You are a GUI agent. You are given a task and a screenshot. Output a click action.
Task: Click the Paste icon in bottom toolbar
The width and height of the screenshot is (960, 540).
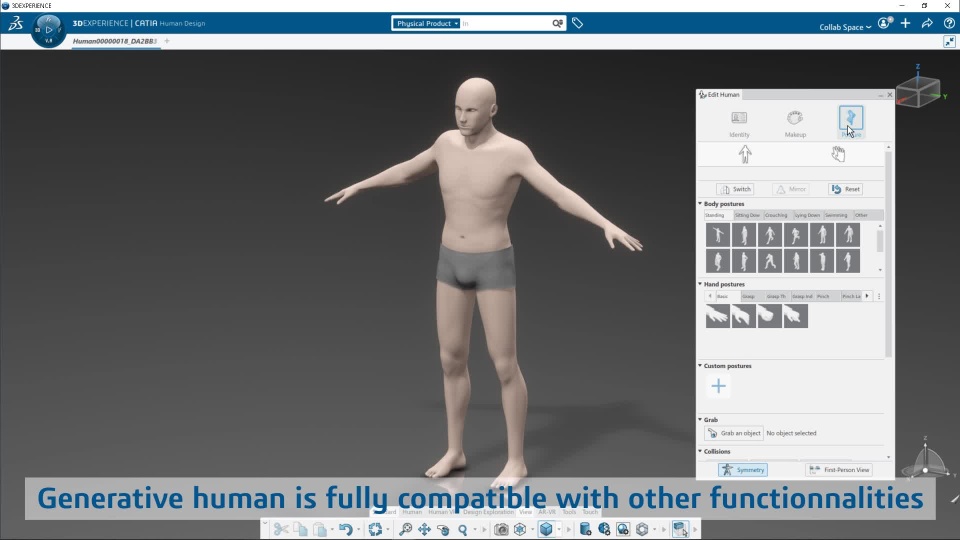pos(320,529)
